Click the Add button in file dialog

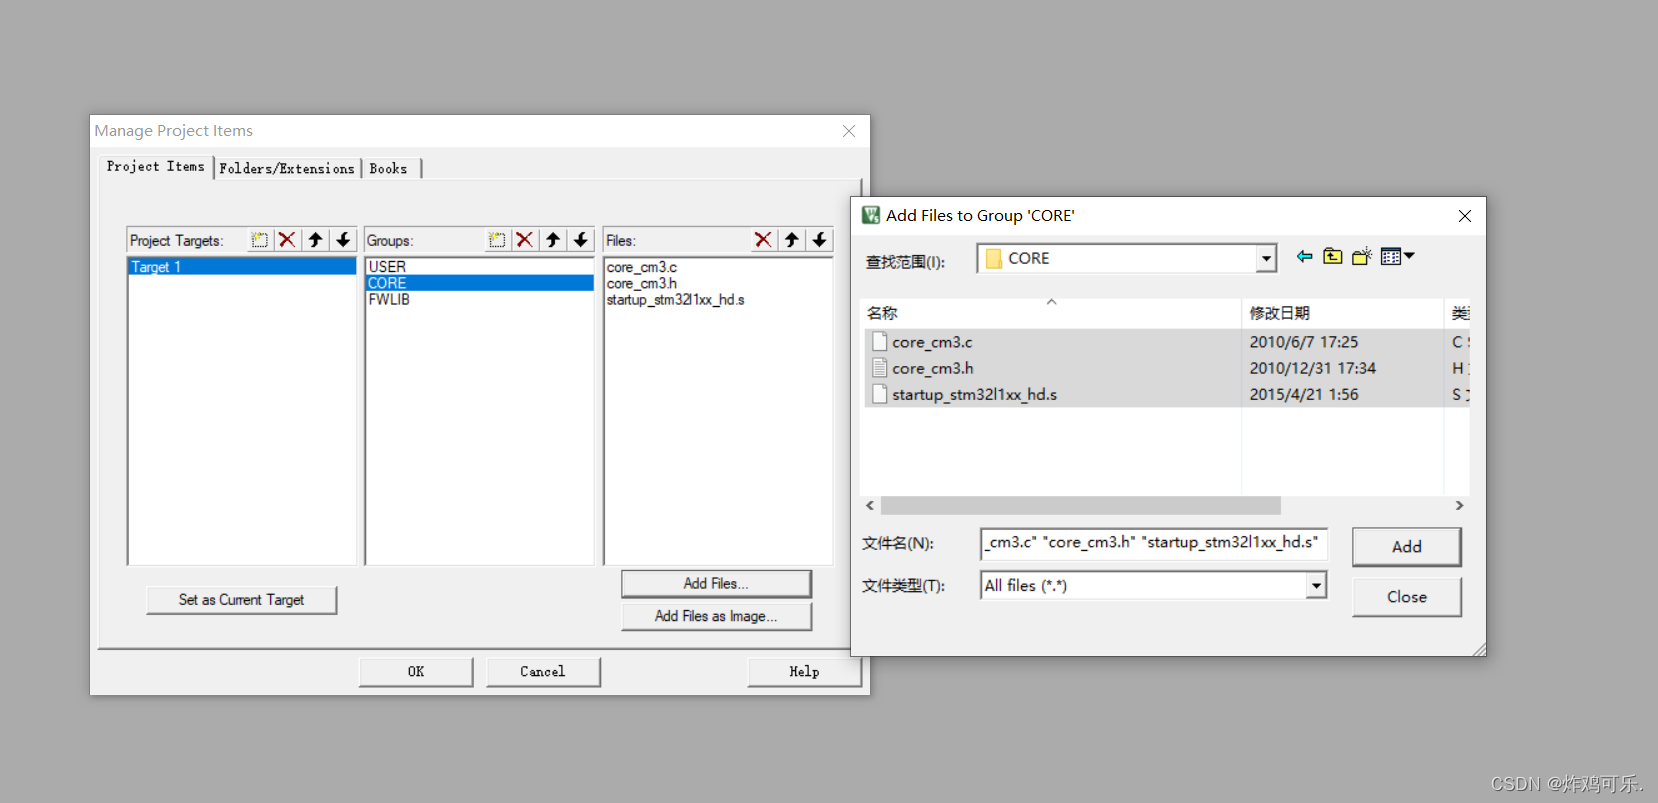click(1406, 547)
